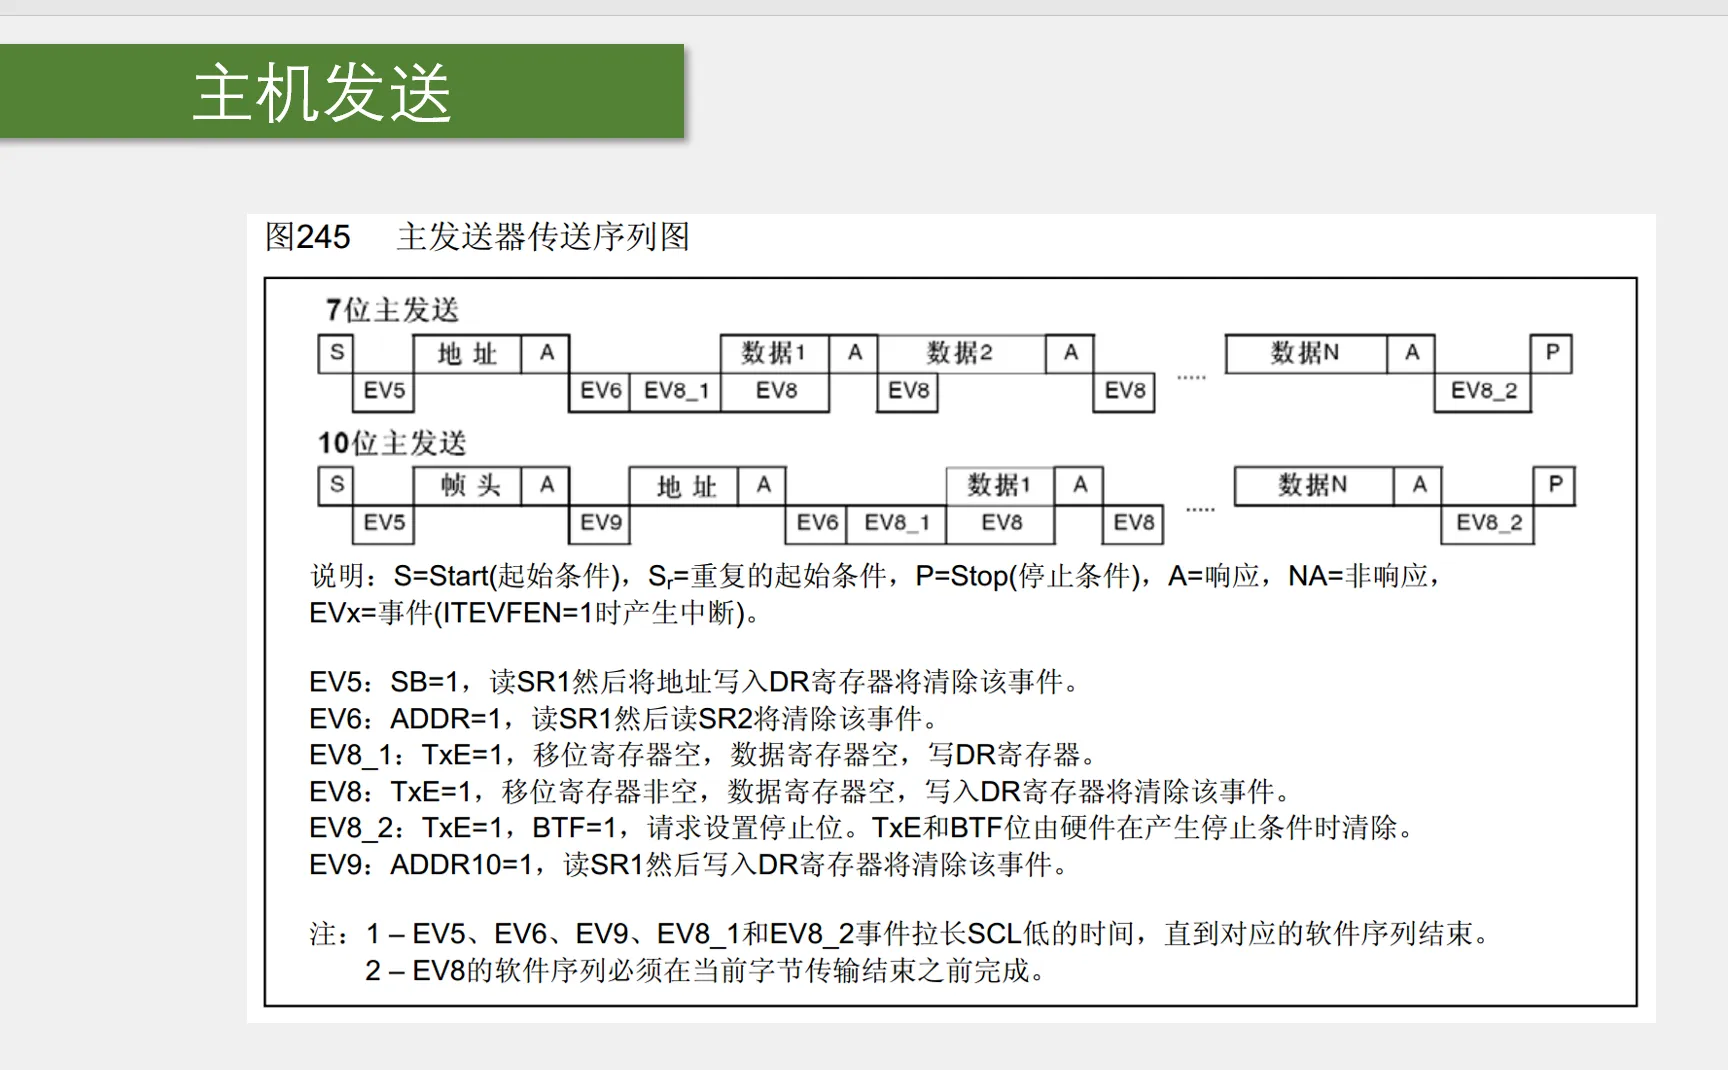1728x1070 pixels.
Task: Click the description line EV9：ADDR10=1
Action: click(x=691, y=865)
